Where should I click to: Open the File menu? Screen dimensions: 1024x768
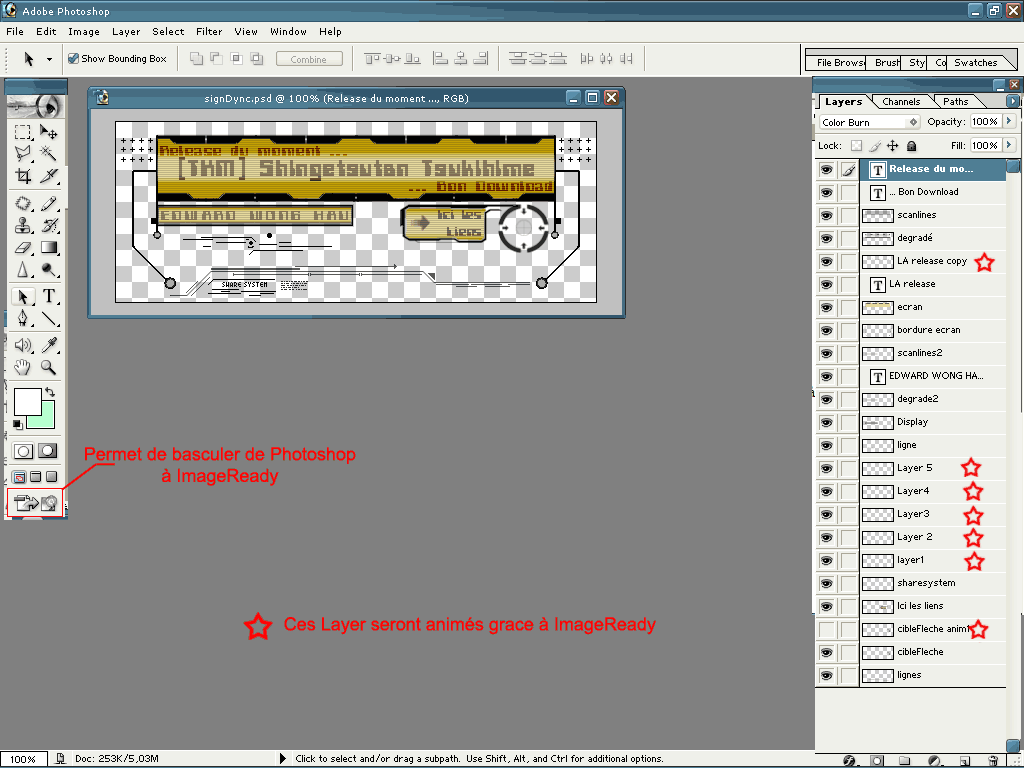(15, 31)
